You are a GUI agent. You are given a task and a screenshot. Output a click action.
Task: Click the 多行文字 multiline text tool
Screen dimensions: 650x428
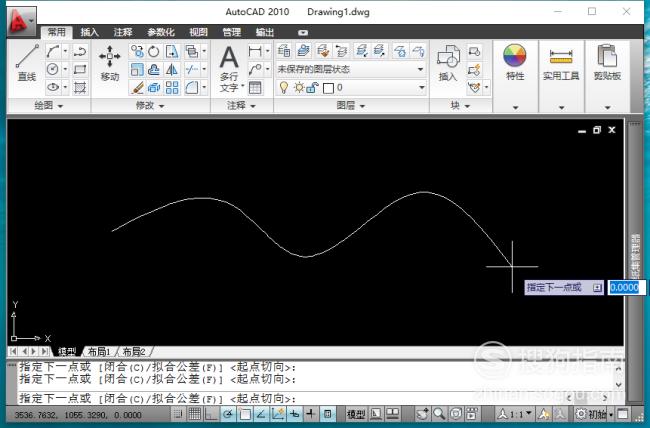229,68
